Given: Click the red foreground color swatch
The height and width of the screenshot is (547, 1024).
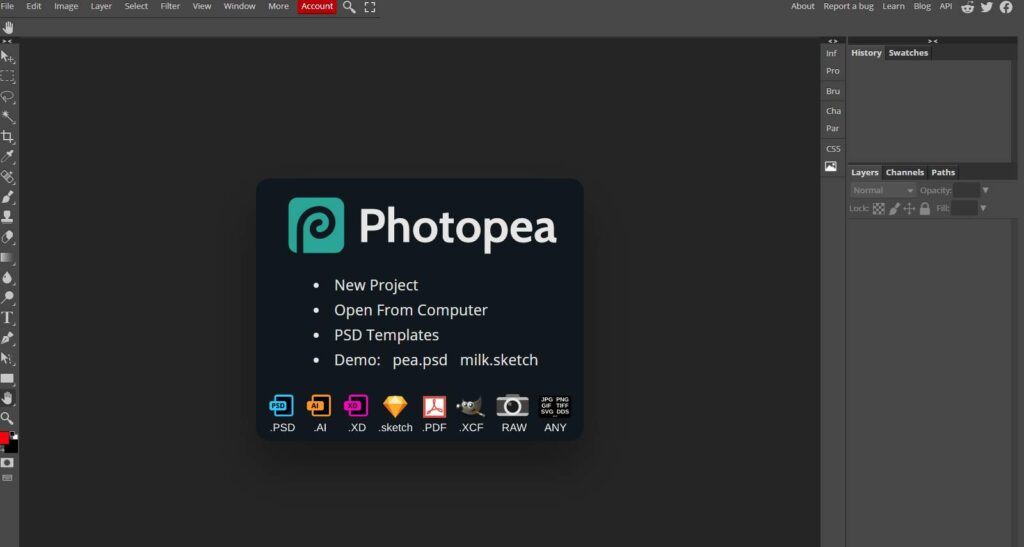Looking at the screenshot, I should point(4,438).
